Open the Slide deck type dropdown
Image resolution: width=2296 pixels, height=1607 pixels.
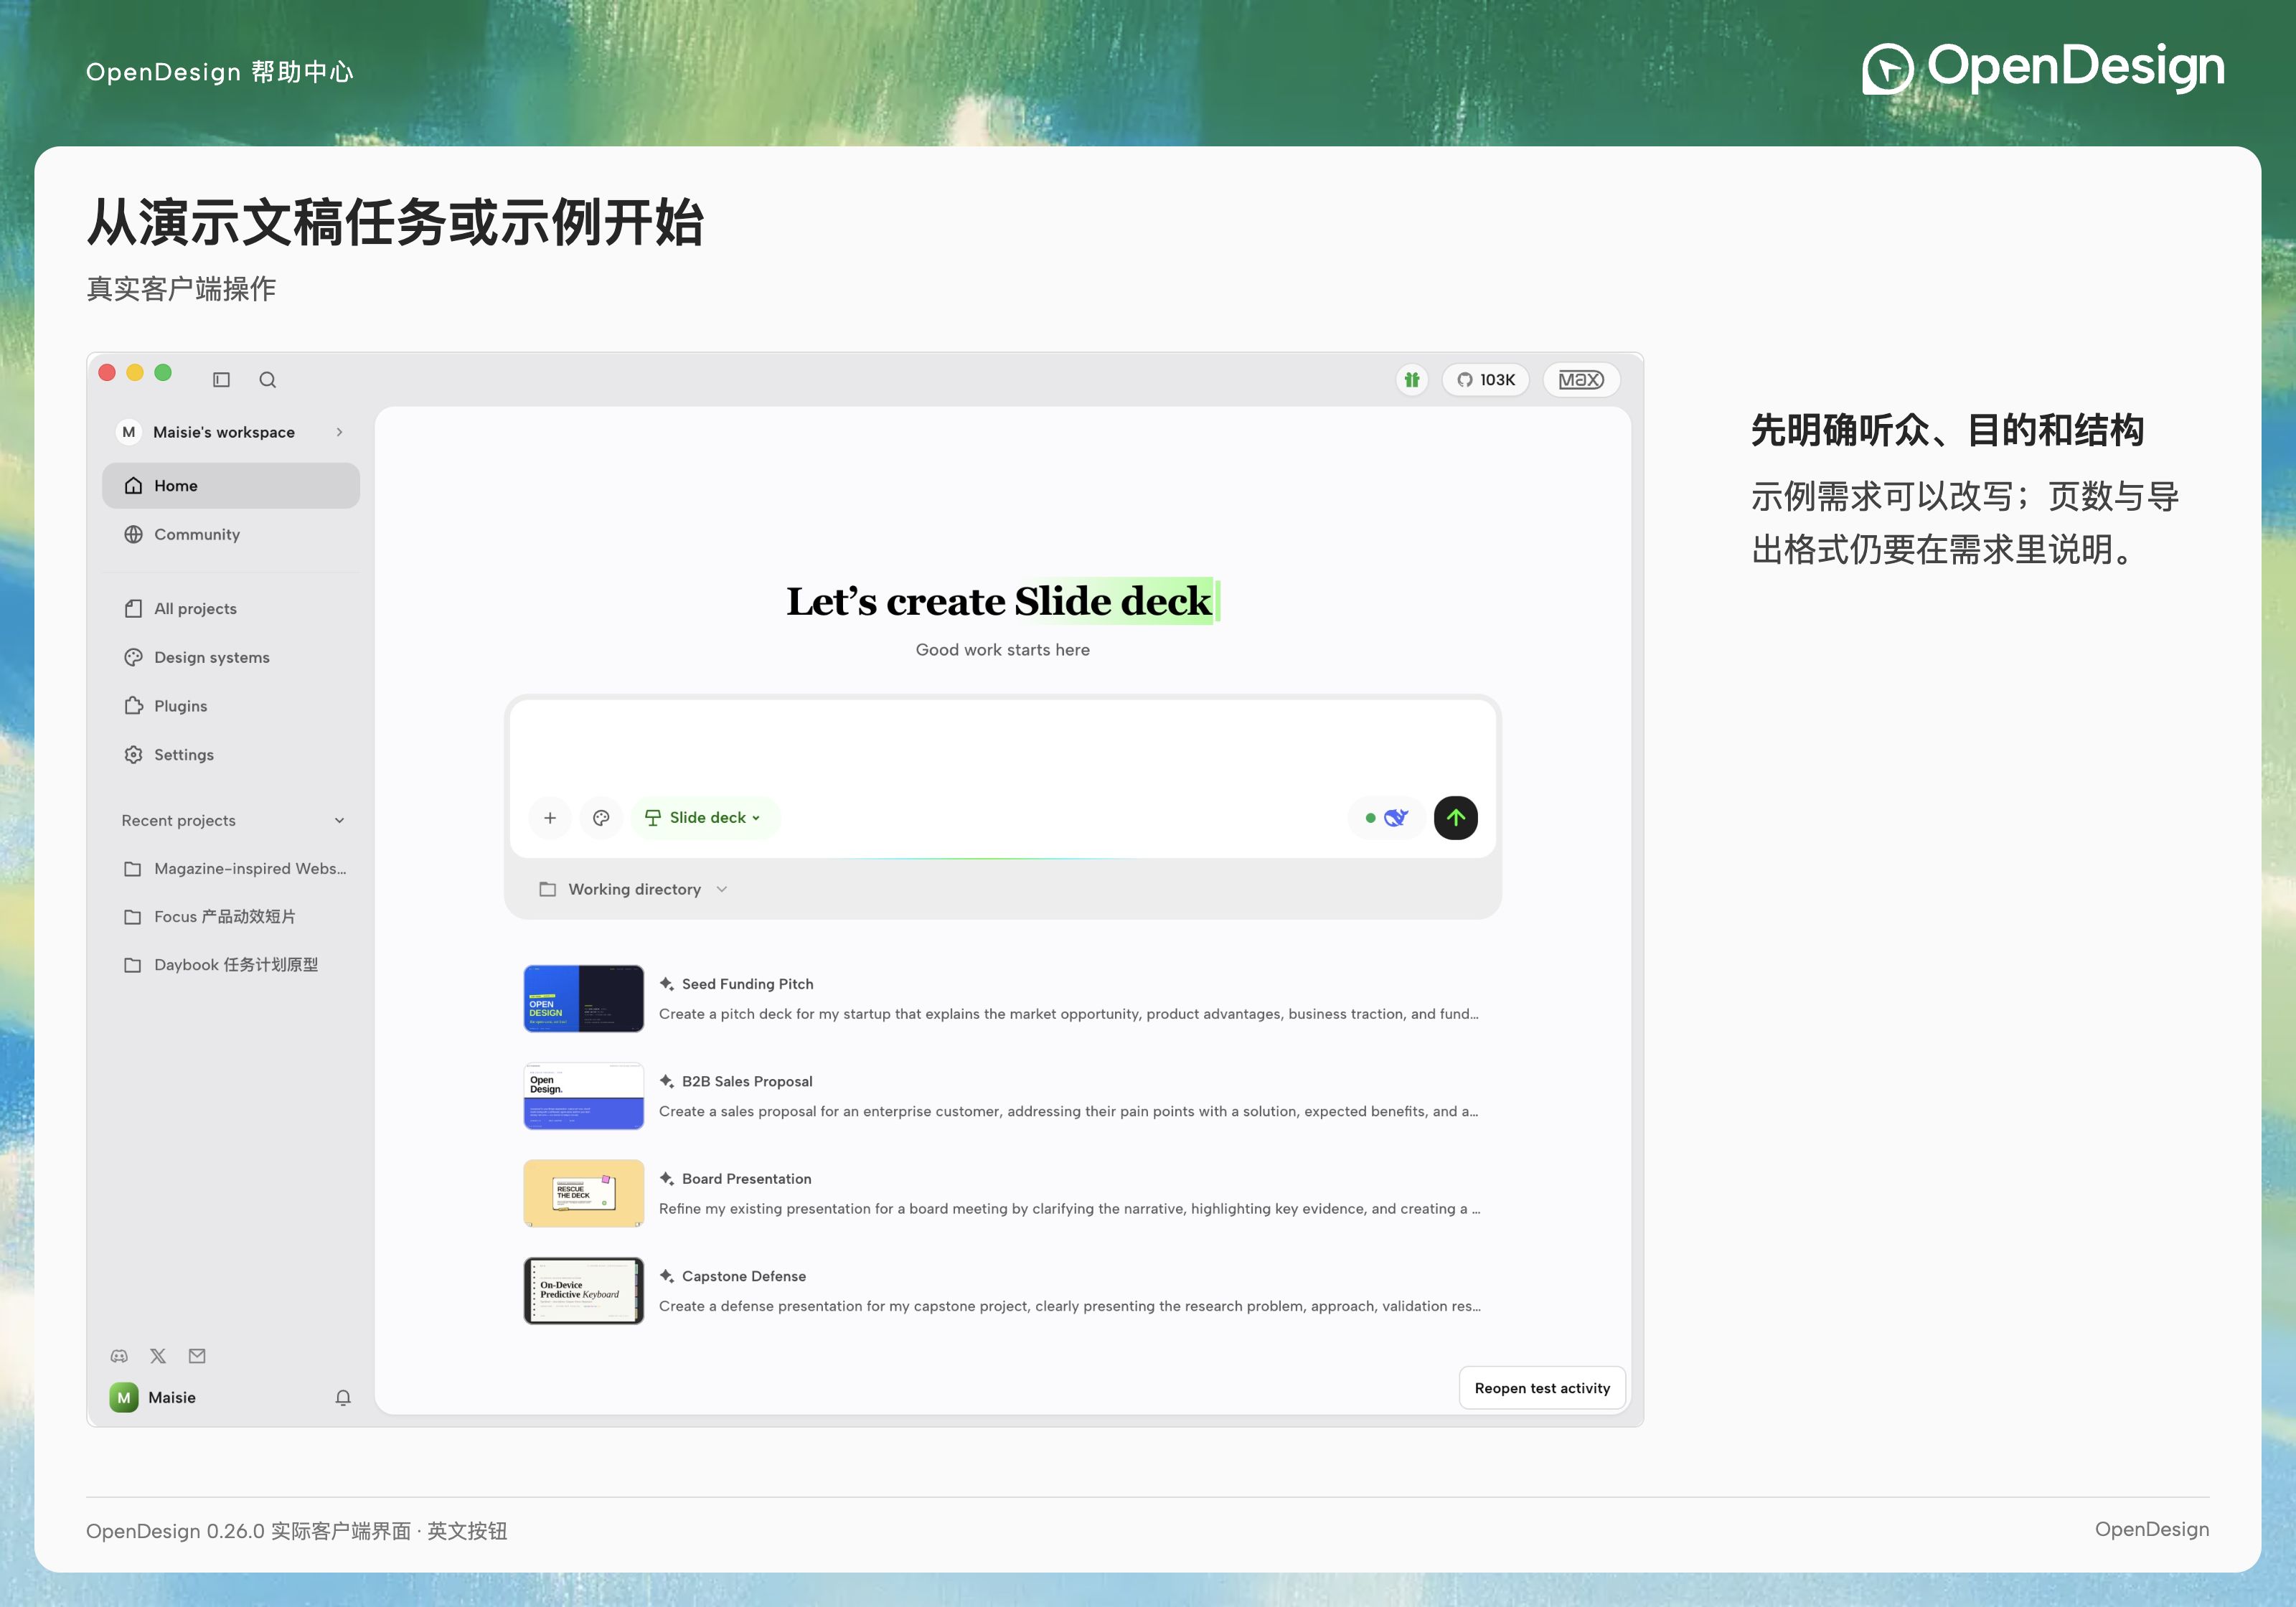point(705,817)
